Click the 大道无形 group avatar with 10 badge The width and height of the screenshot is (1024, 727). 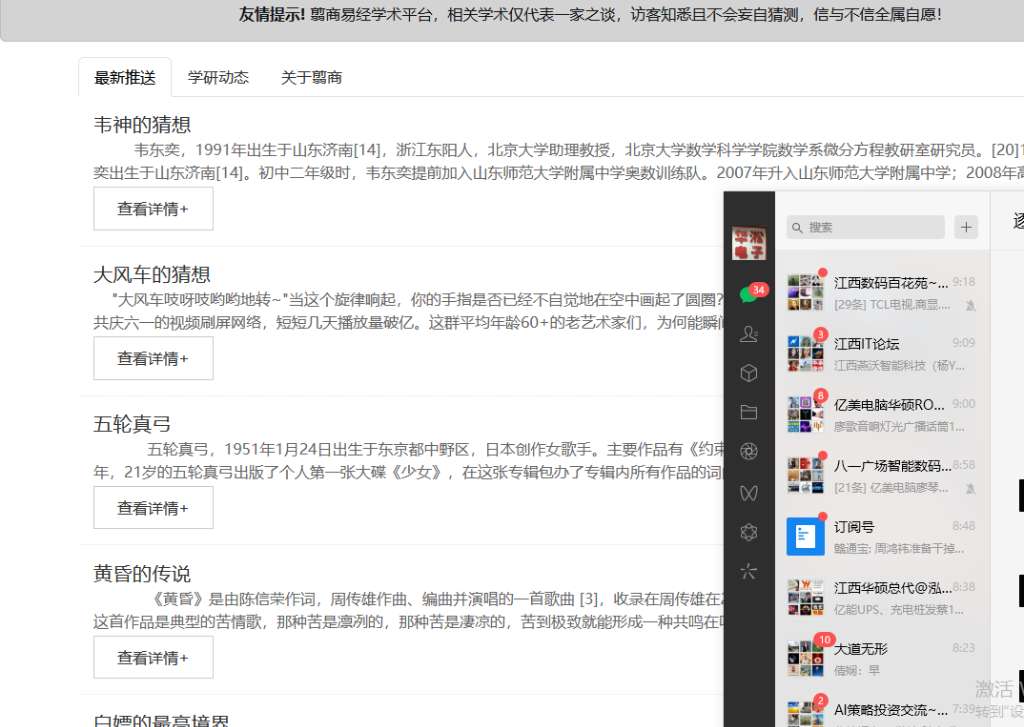(x=805, y=658)
